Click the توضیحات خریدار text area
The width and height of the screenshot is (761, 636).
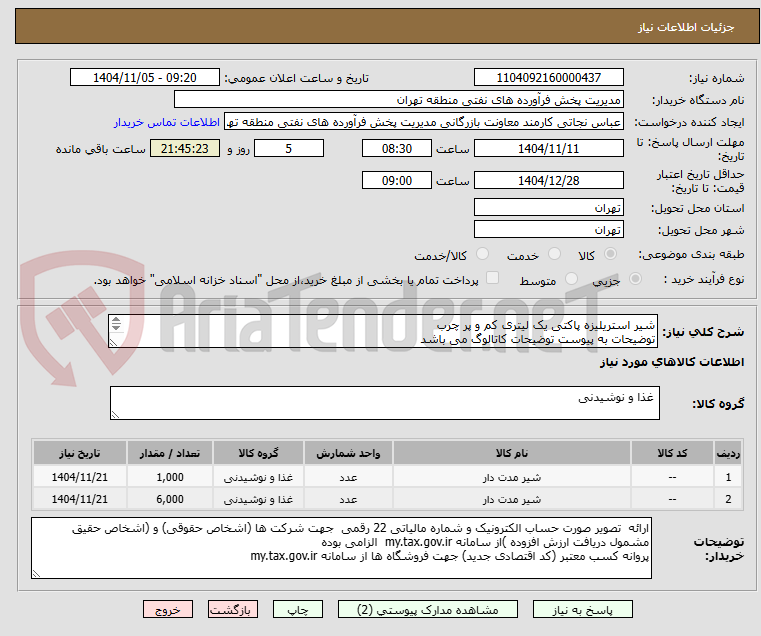pos(341,548)
